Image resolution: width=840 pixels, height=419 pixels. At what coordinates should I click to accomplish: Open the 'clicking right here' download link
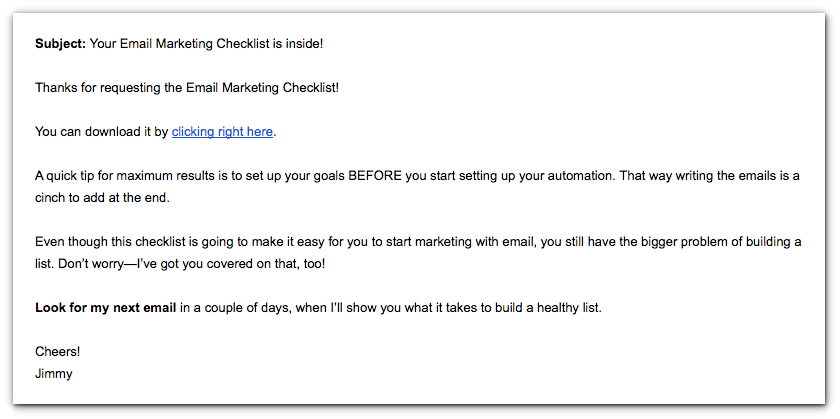click(x=222, y=132)
